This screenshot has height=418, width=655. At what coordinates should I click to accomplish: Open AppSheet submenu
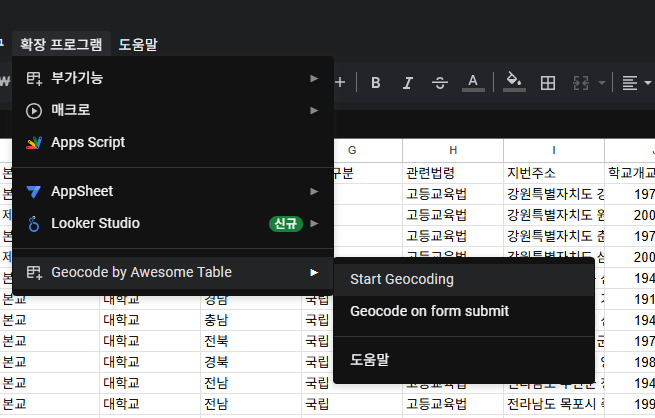(173, 191)
